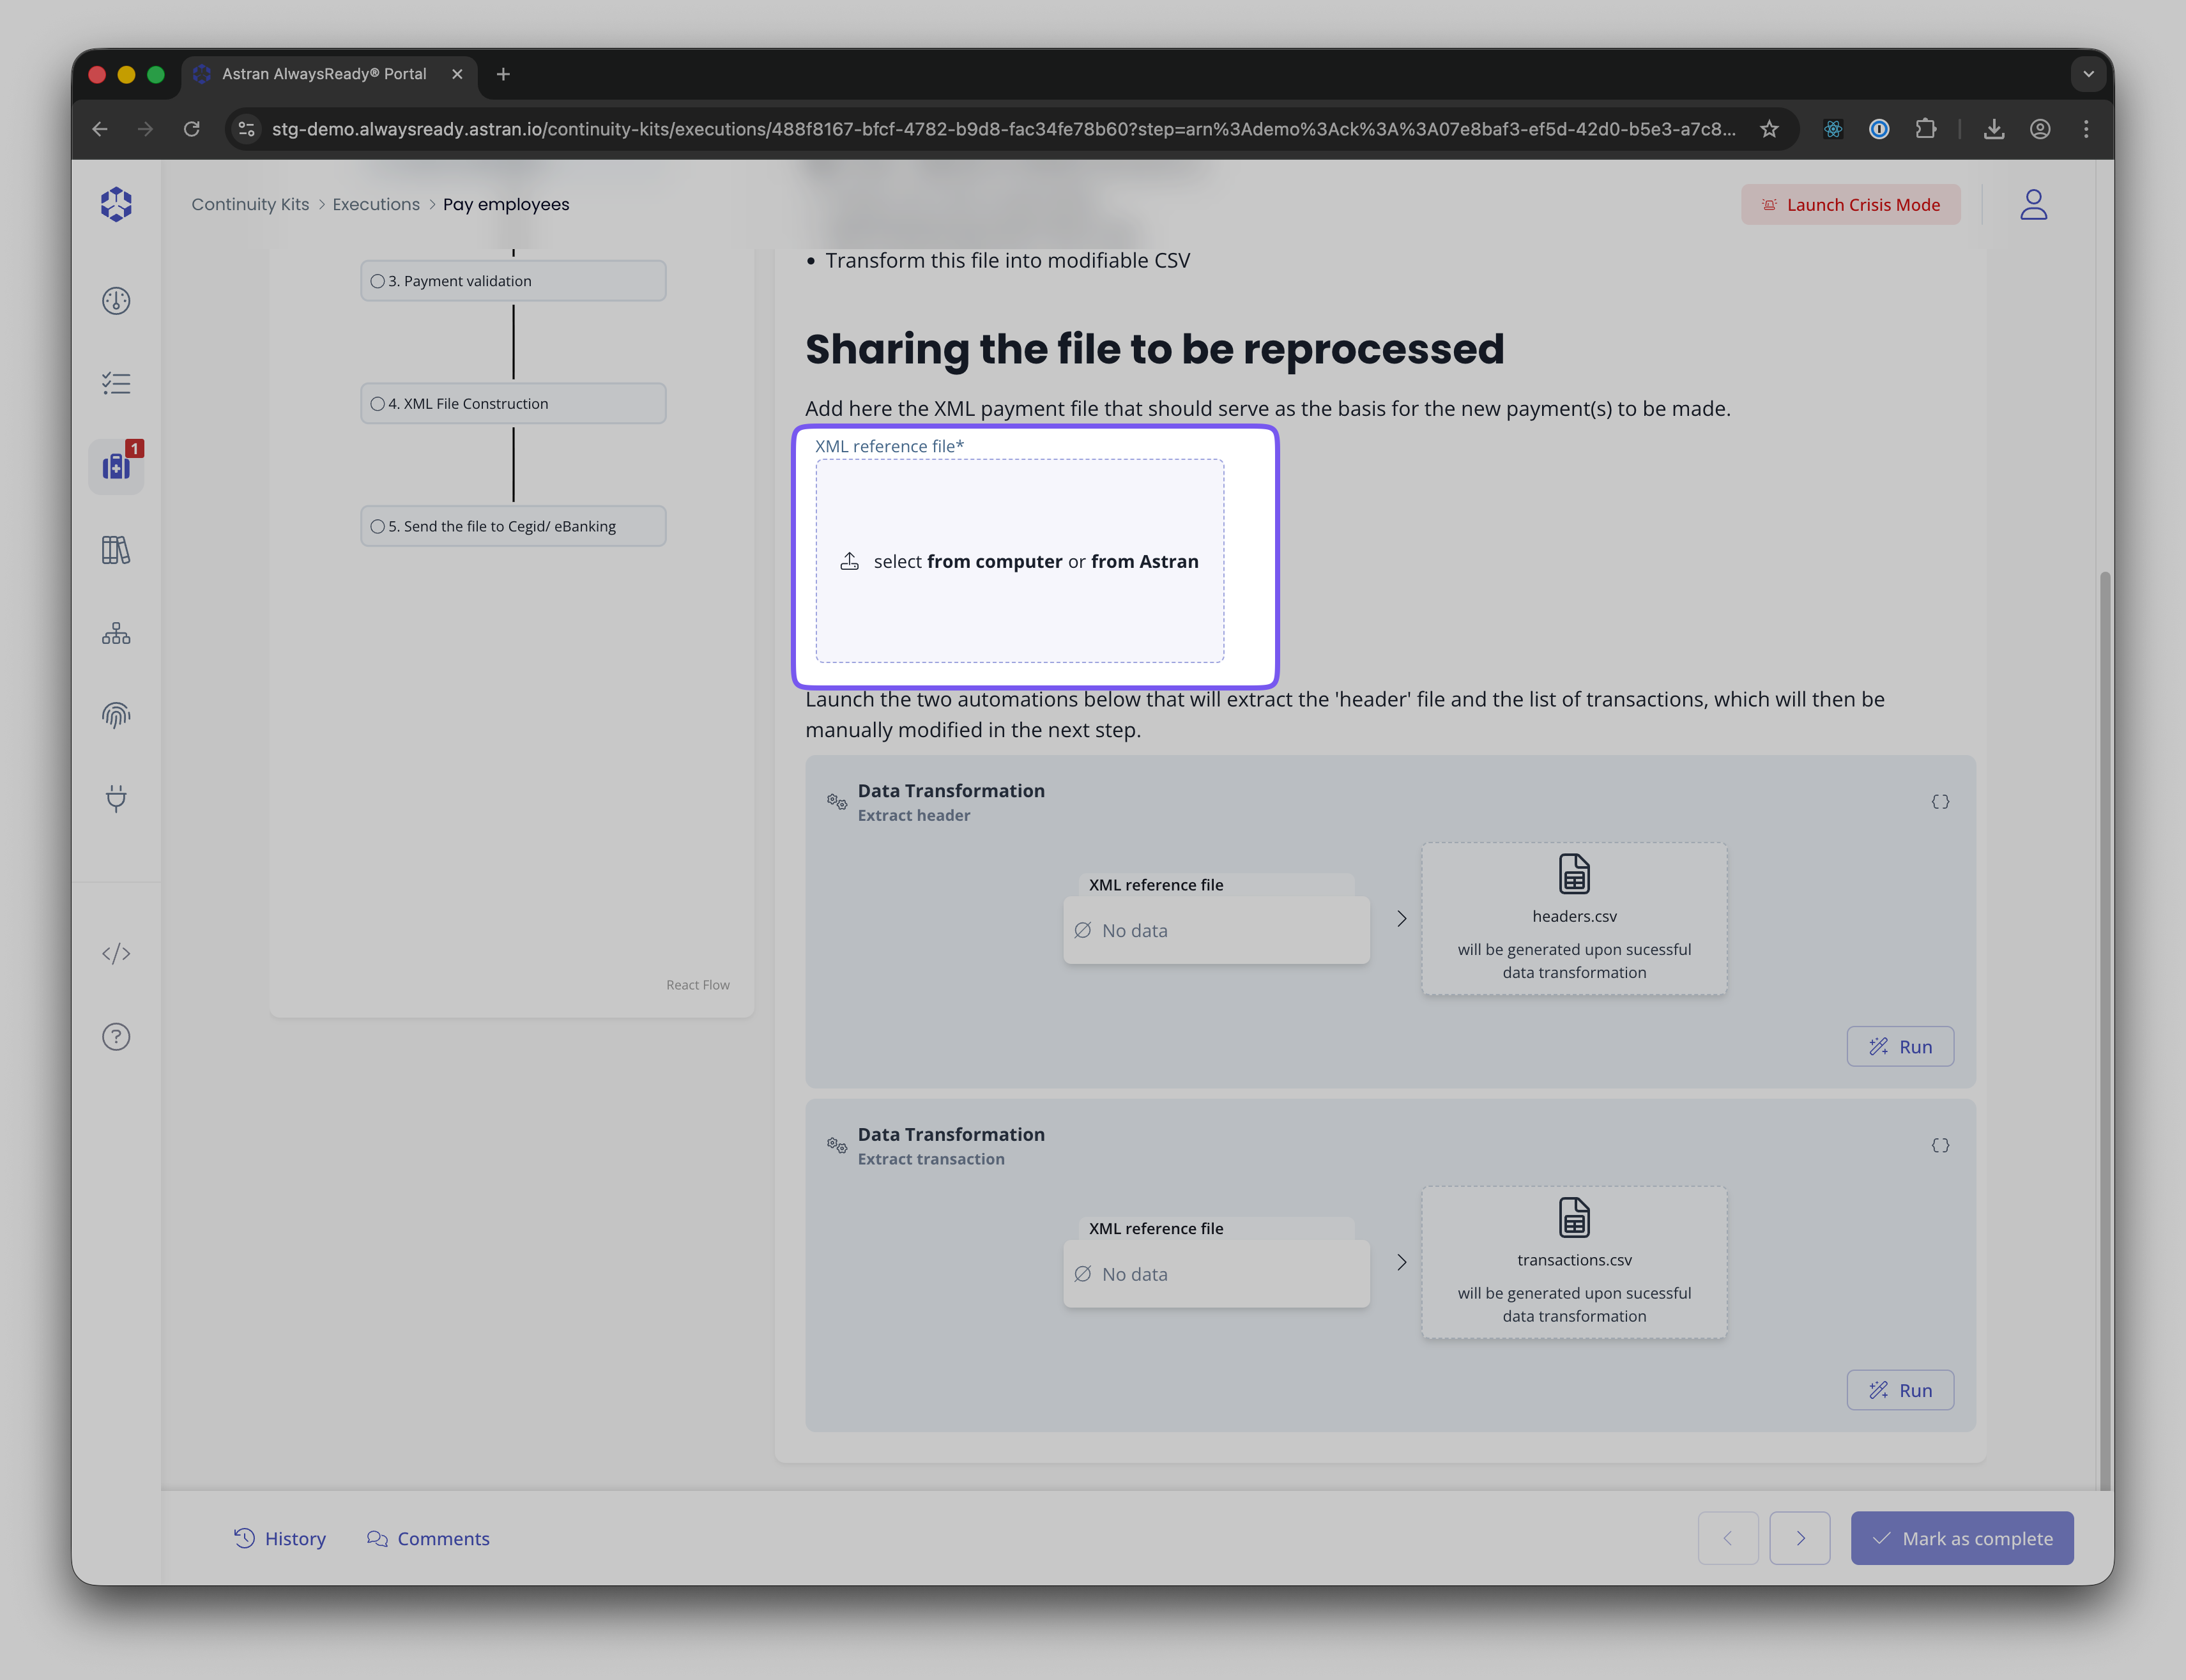Expand JSON braces for Extract header

coord(1940,802)
